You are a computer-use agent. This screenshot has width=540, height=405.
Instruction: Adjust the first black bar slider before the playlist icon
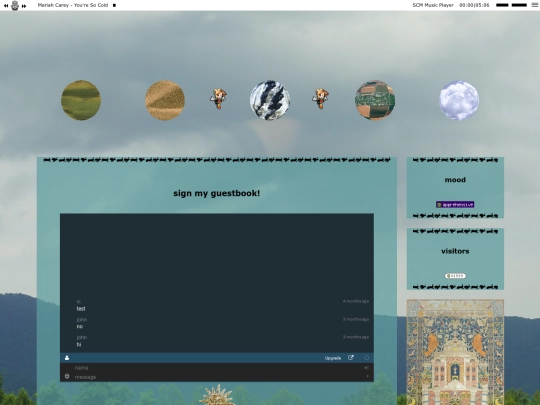(x=502, y=5)
